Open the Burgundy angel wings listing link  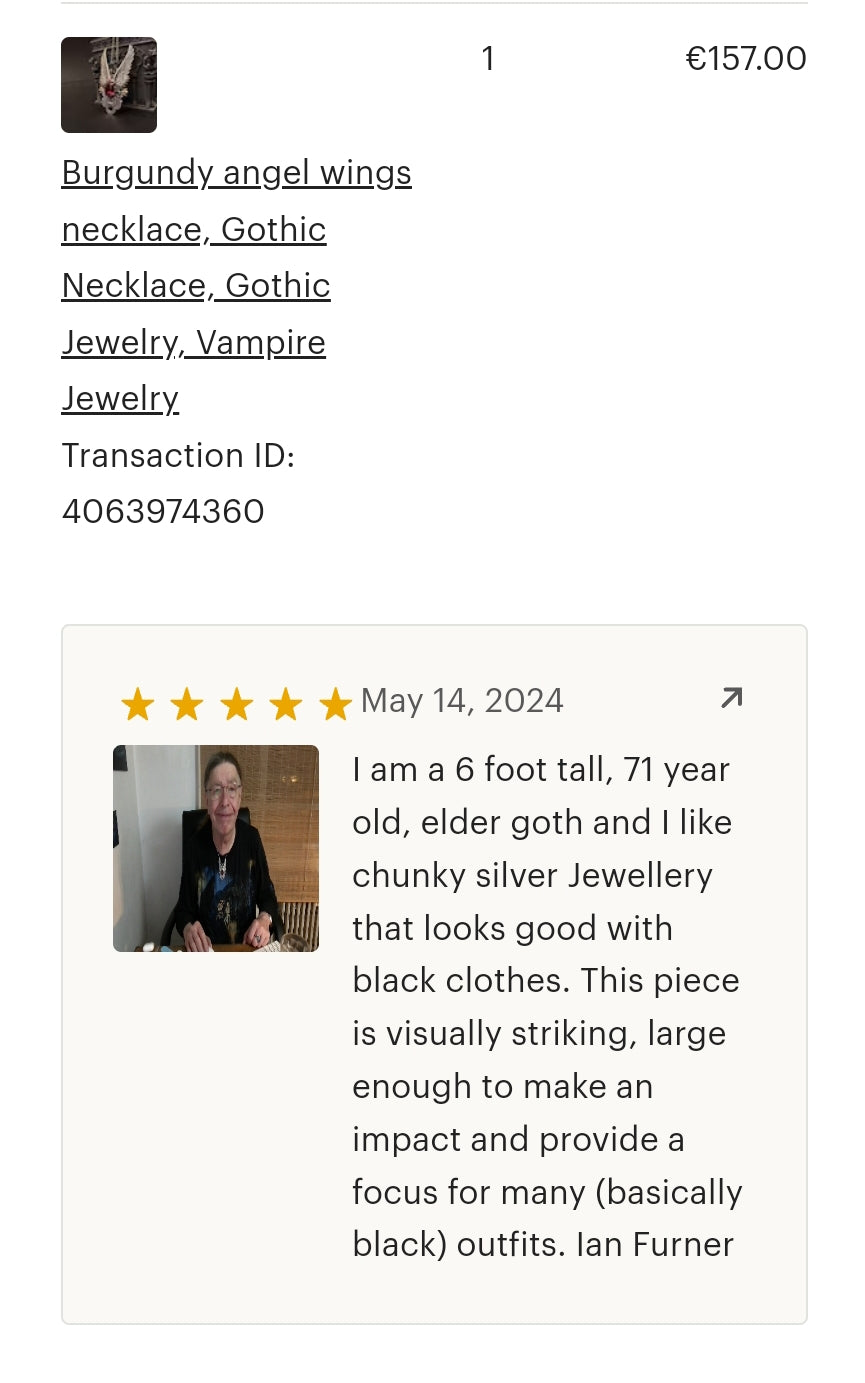pyautogui.click(x=236, y=173)
